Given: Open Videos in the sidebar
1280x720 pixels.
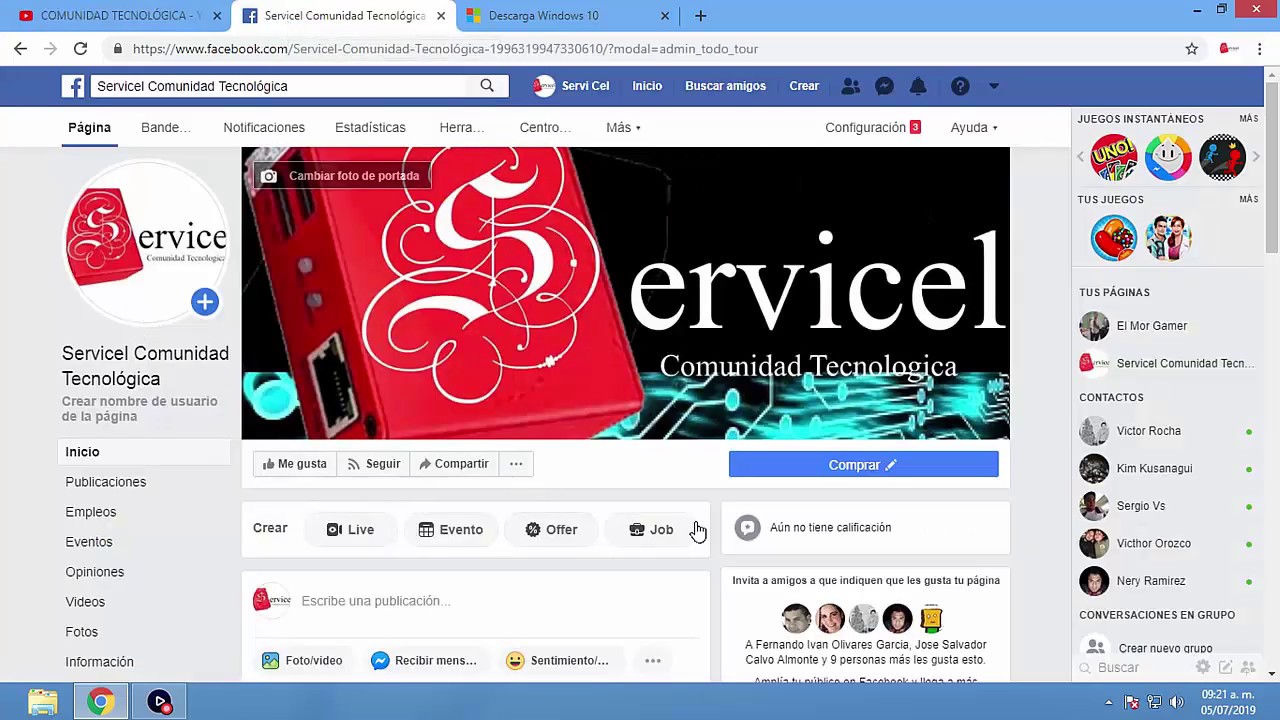Looking at the screenshot, I should coord(85,602).
